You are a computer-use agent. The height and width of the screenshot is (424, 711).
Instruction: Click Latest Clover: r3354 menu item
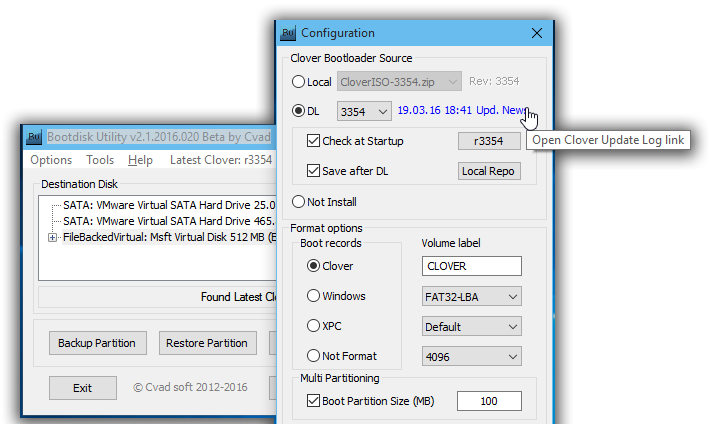pyautogui.click(x=221, y=160)
